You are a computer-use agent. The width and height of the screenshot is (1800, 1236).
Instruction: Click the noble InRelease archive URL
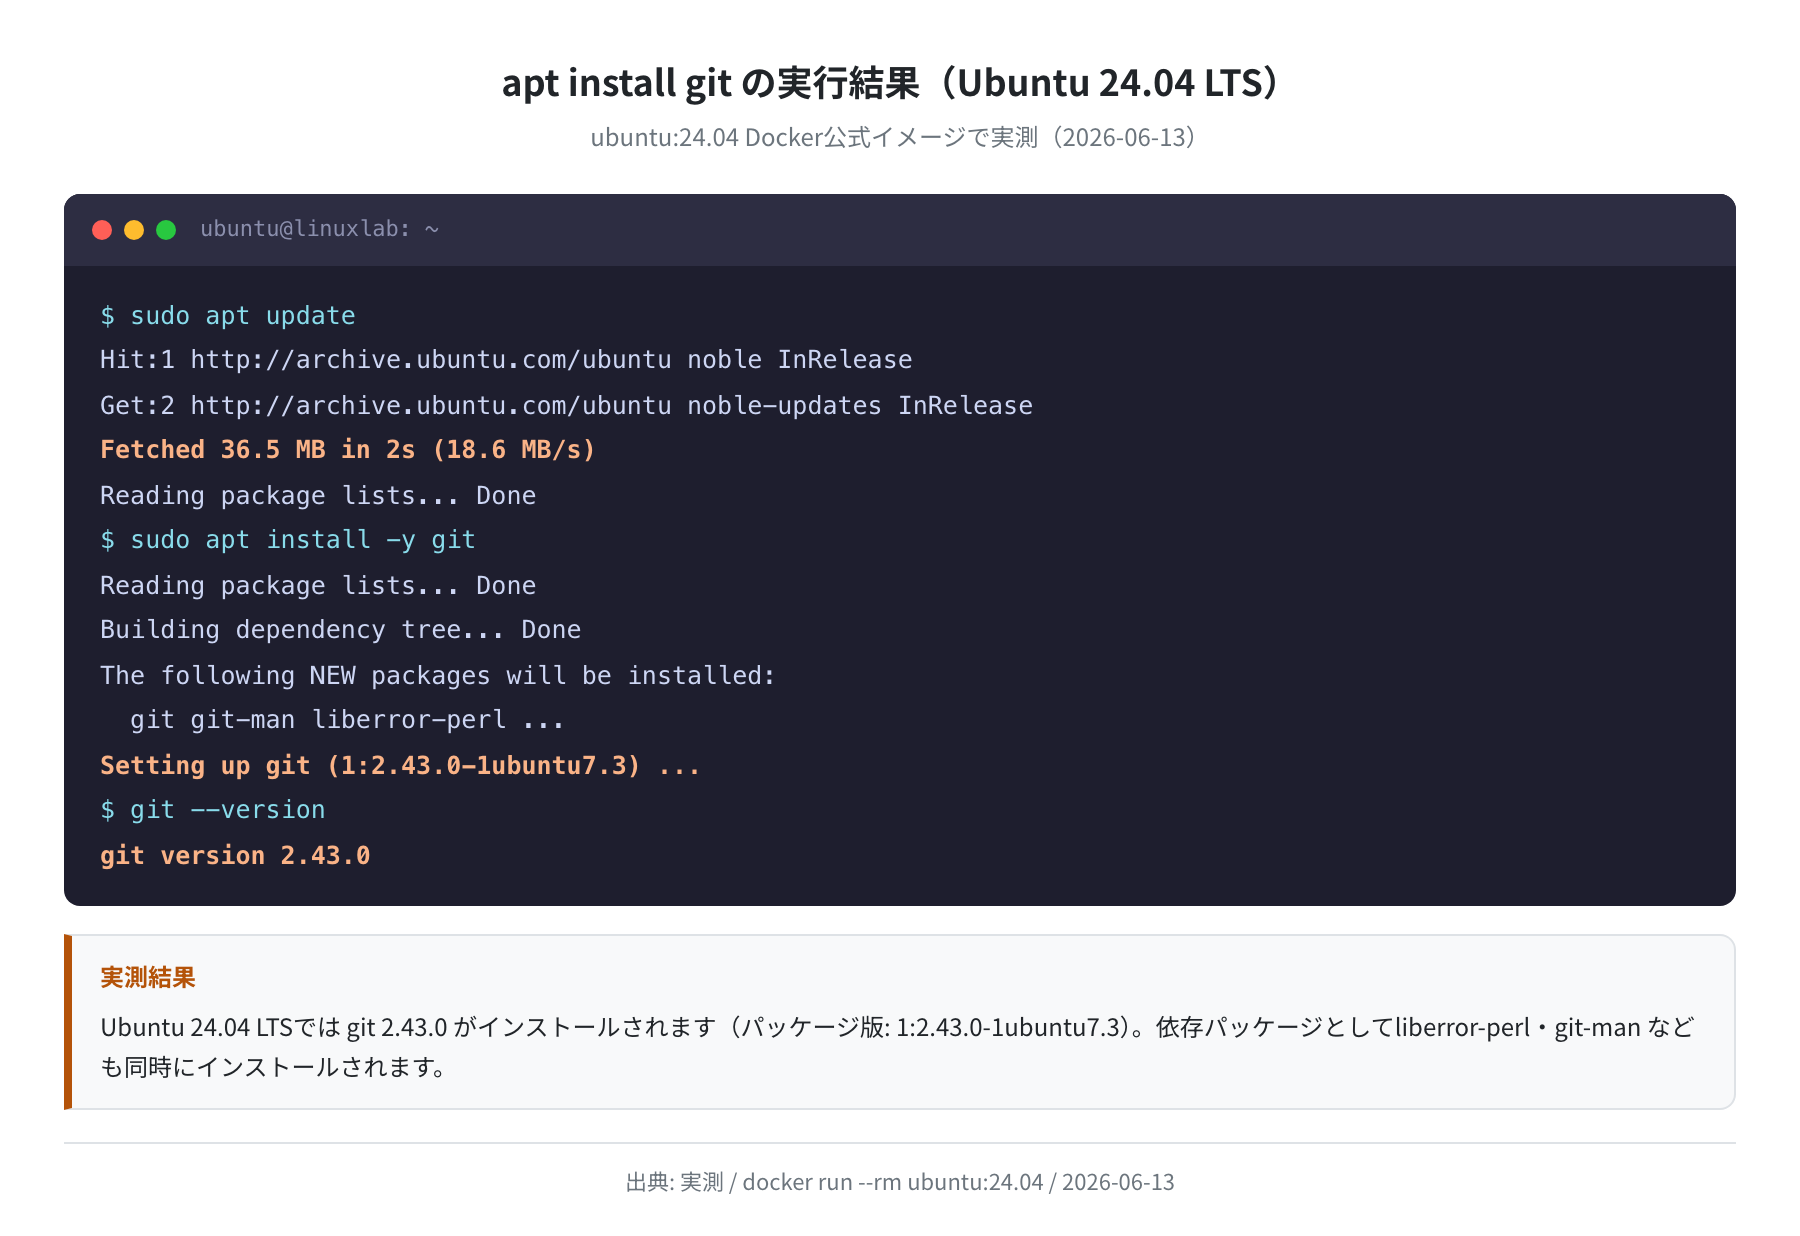click(506, 360)
